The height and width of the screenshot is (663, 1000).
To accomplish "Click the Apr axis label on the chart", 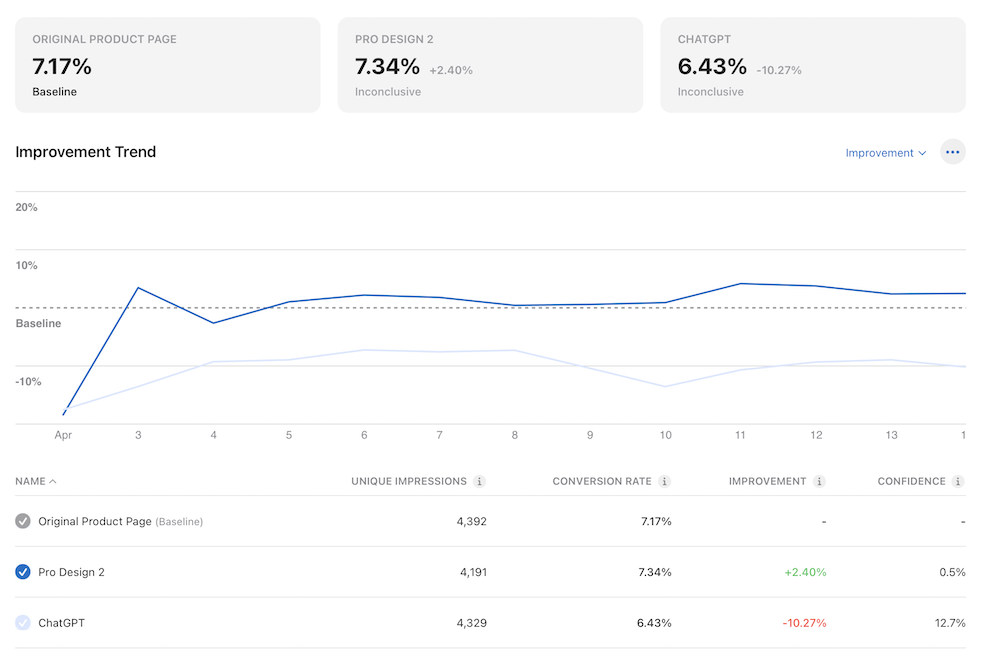I will pos(62,434).
